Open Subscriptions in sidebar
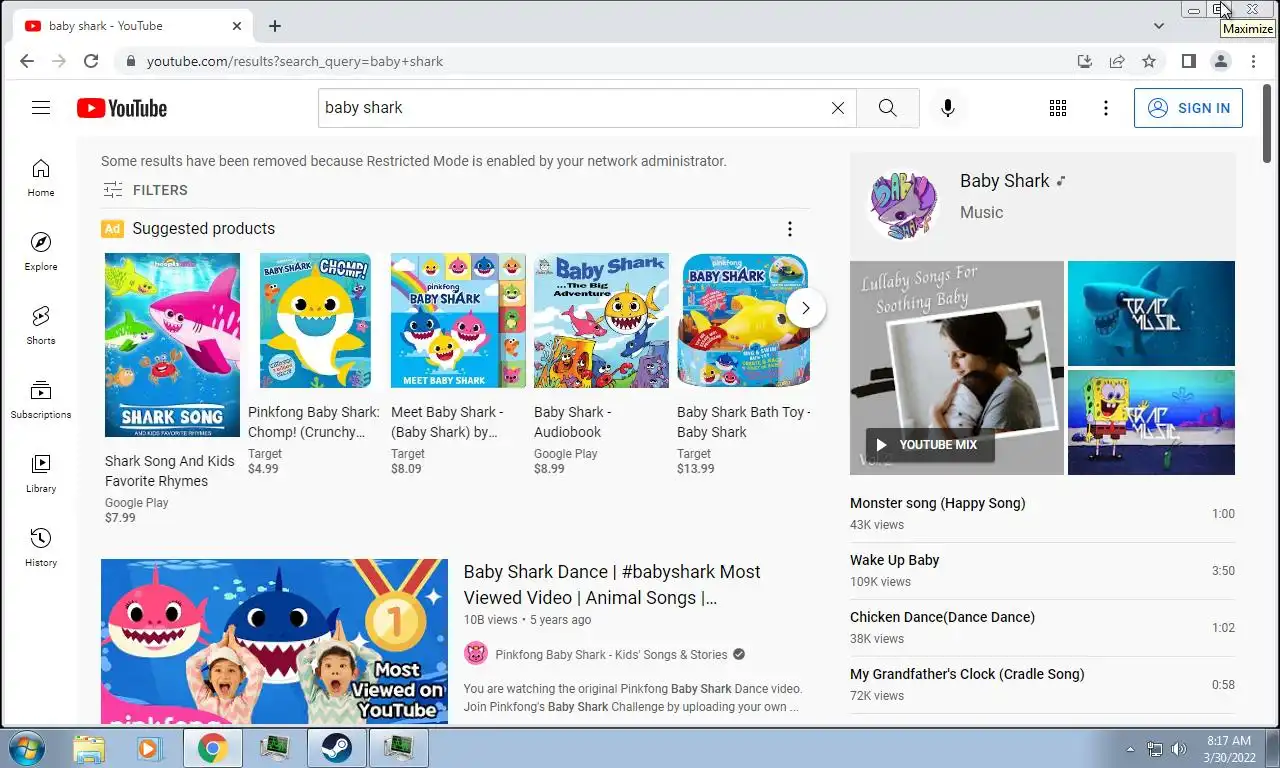The height and width of the screenshot is (768, 1280). 41,400
